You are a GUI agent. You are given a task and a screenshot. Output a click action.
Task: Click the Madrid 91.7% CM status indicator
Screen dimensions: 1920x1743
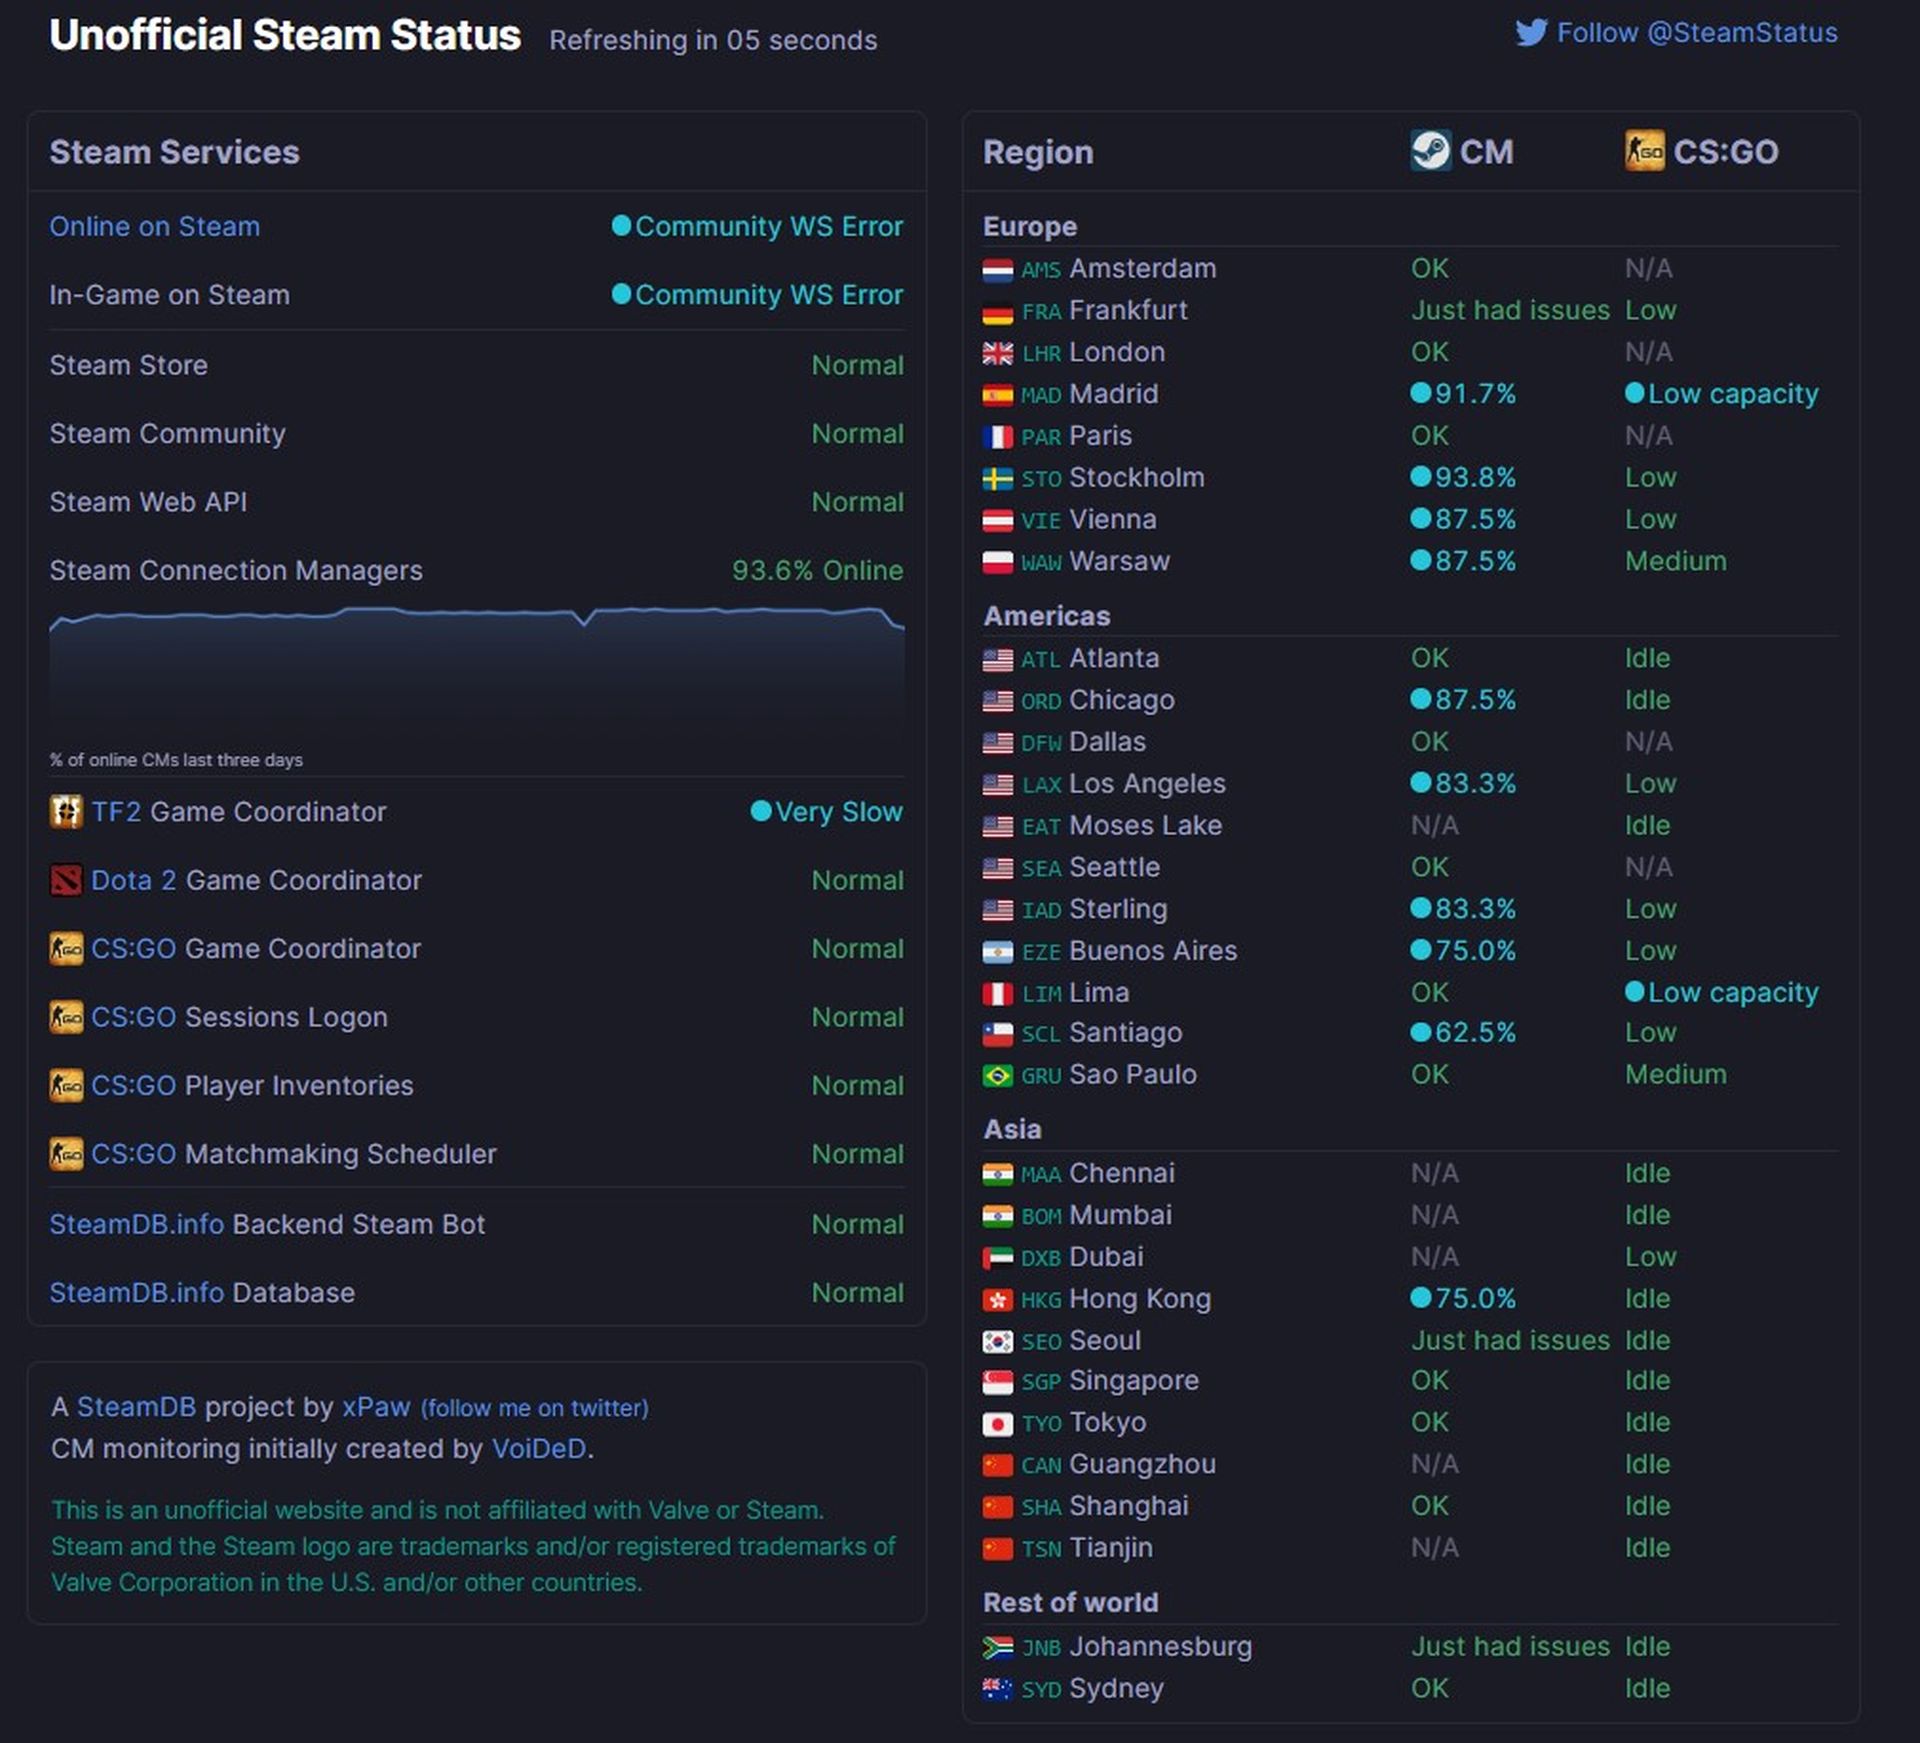click(x=1463, y=394)
